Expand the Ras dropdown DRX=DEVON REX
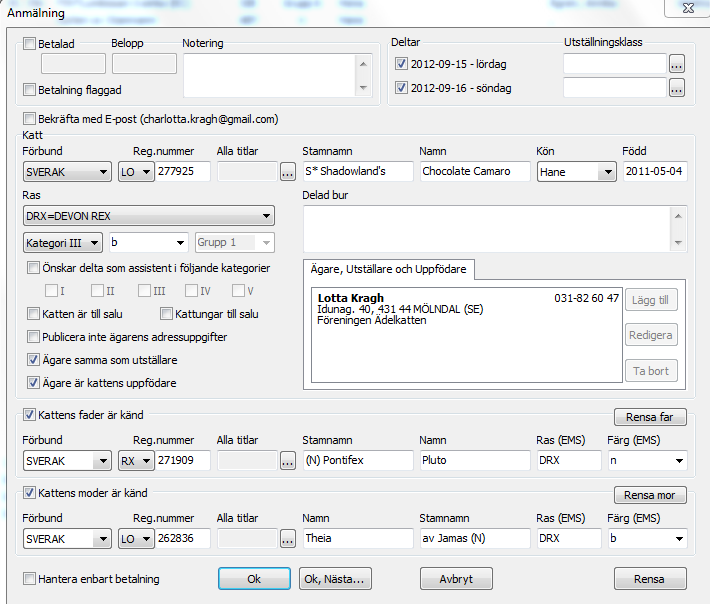The width and height of the screenshot is (710, 604). pyautogui.click(x=149, y=216)
